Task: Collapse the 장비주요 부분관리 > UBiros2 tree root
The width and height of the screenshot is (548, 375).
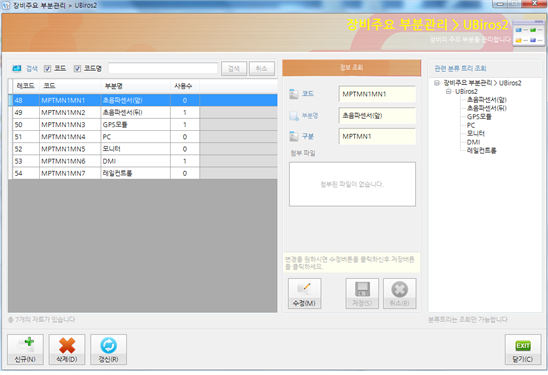Action: (437, 83)
